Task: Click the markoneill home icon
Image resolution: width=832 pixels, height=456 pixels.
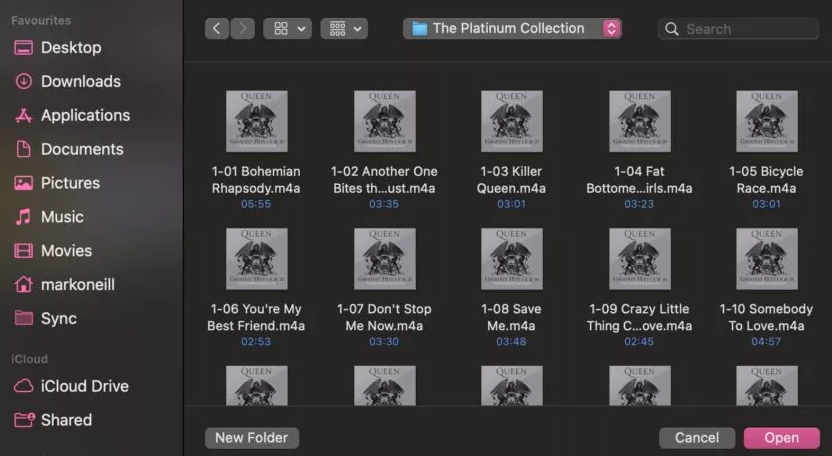Action: click(x=23, y=285)
